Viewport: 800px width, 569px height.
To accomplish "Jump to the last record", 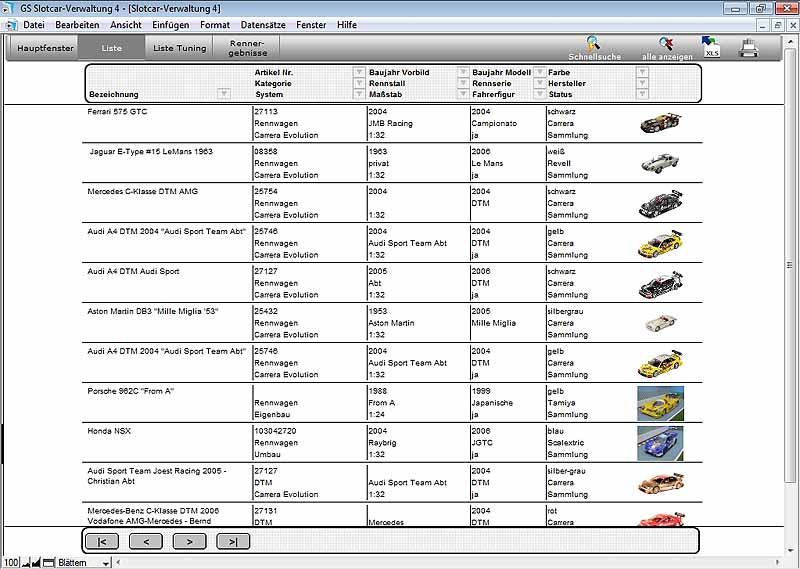I will click(232, 541).
